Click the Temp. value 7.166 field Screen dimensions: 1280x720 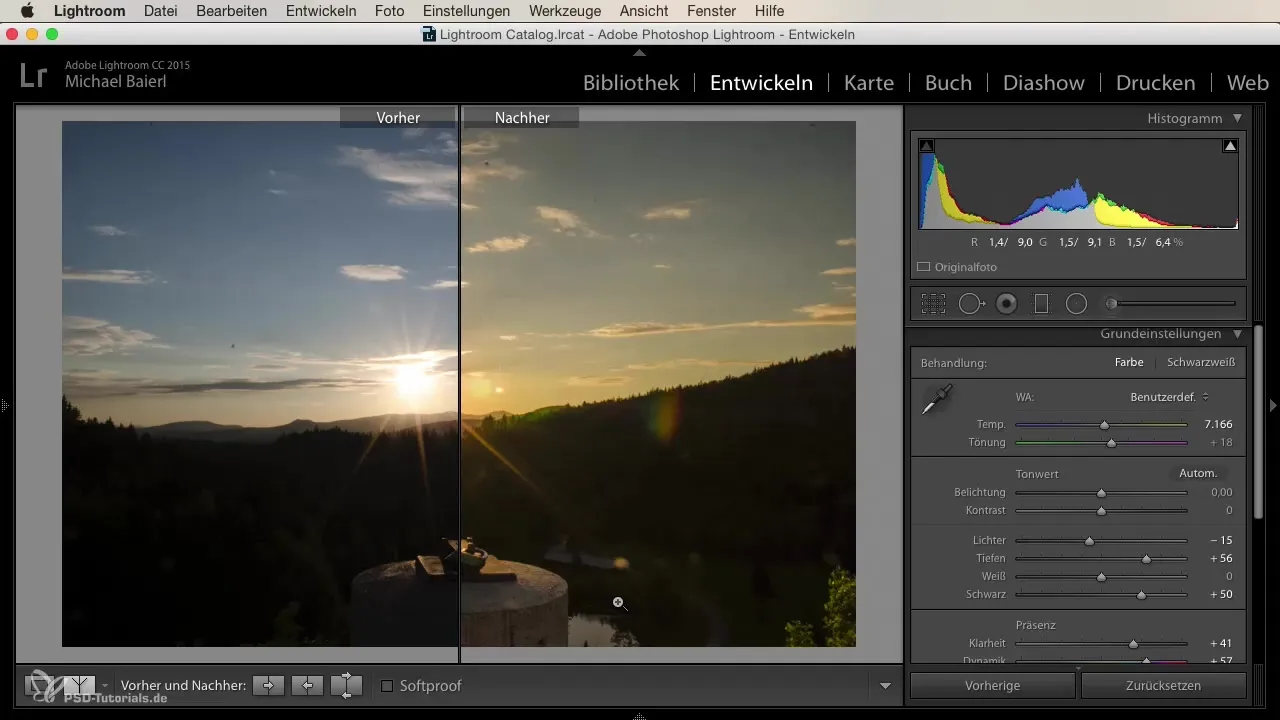pyautogui.click(x=1218, y=425)
